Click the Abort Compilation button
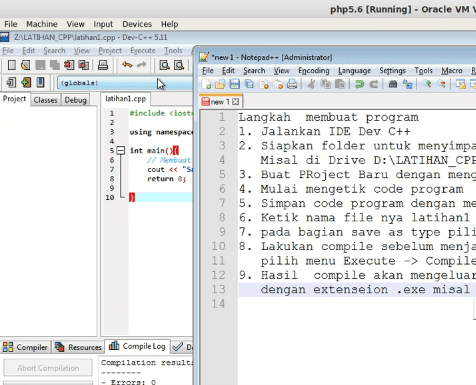The width and height of the screenshot is (476, 385). 48,368
